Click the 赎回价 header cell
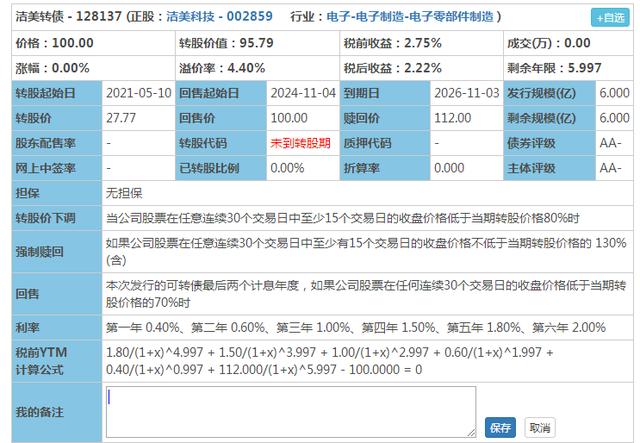 coord(385,118)
